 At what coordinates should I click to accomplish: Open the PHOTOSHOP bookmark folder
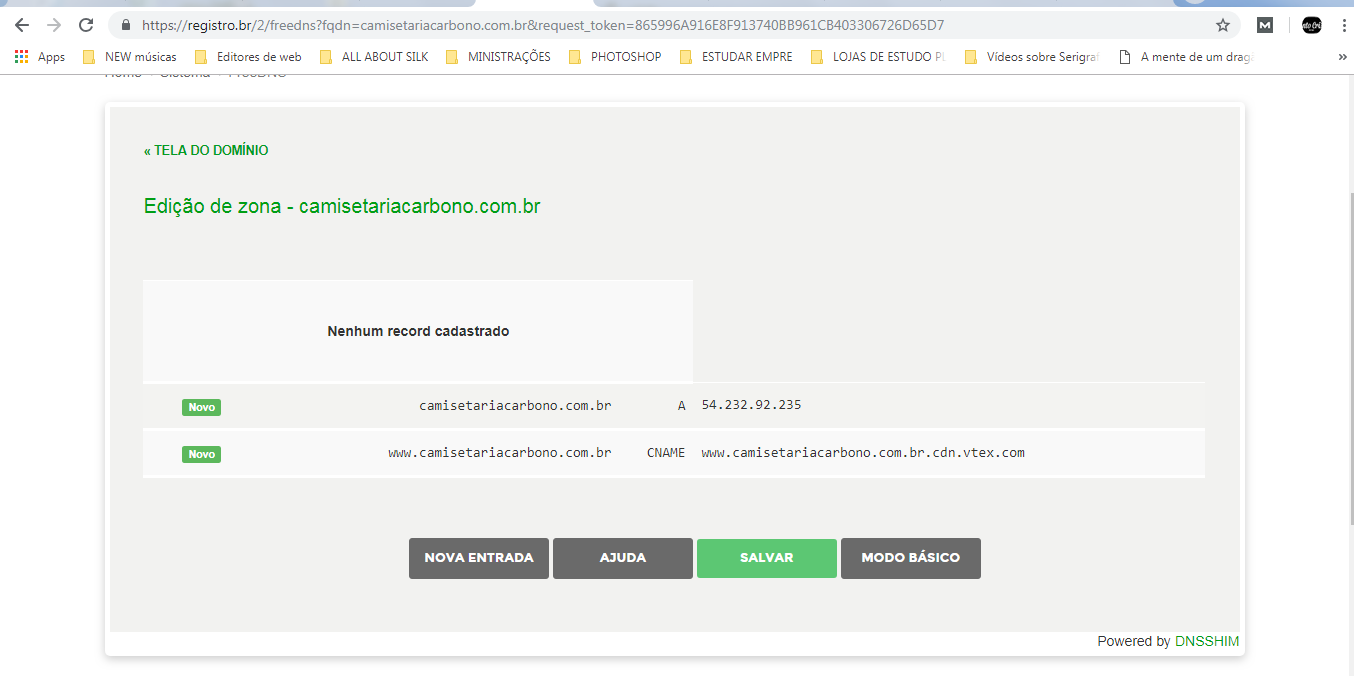(x=615, y=57)
